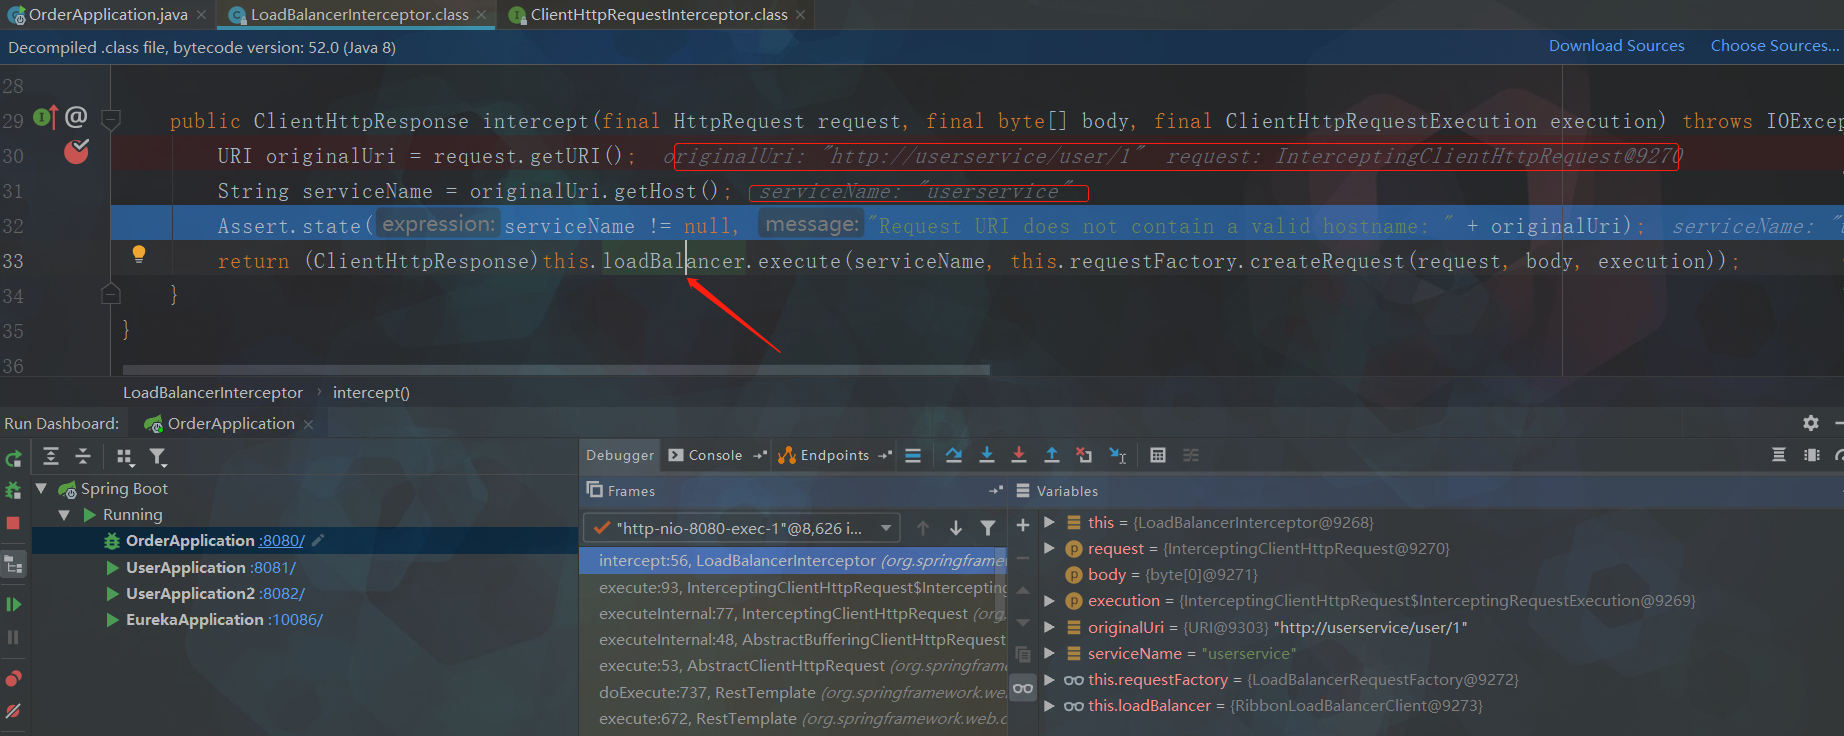Viewport: 1844px width, 736px height.
Task: Expand the this.loadBalancer variable node
Action: click(1049, 705)
